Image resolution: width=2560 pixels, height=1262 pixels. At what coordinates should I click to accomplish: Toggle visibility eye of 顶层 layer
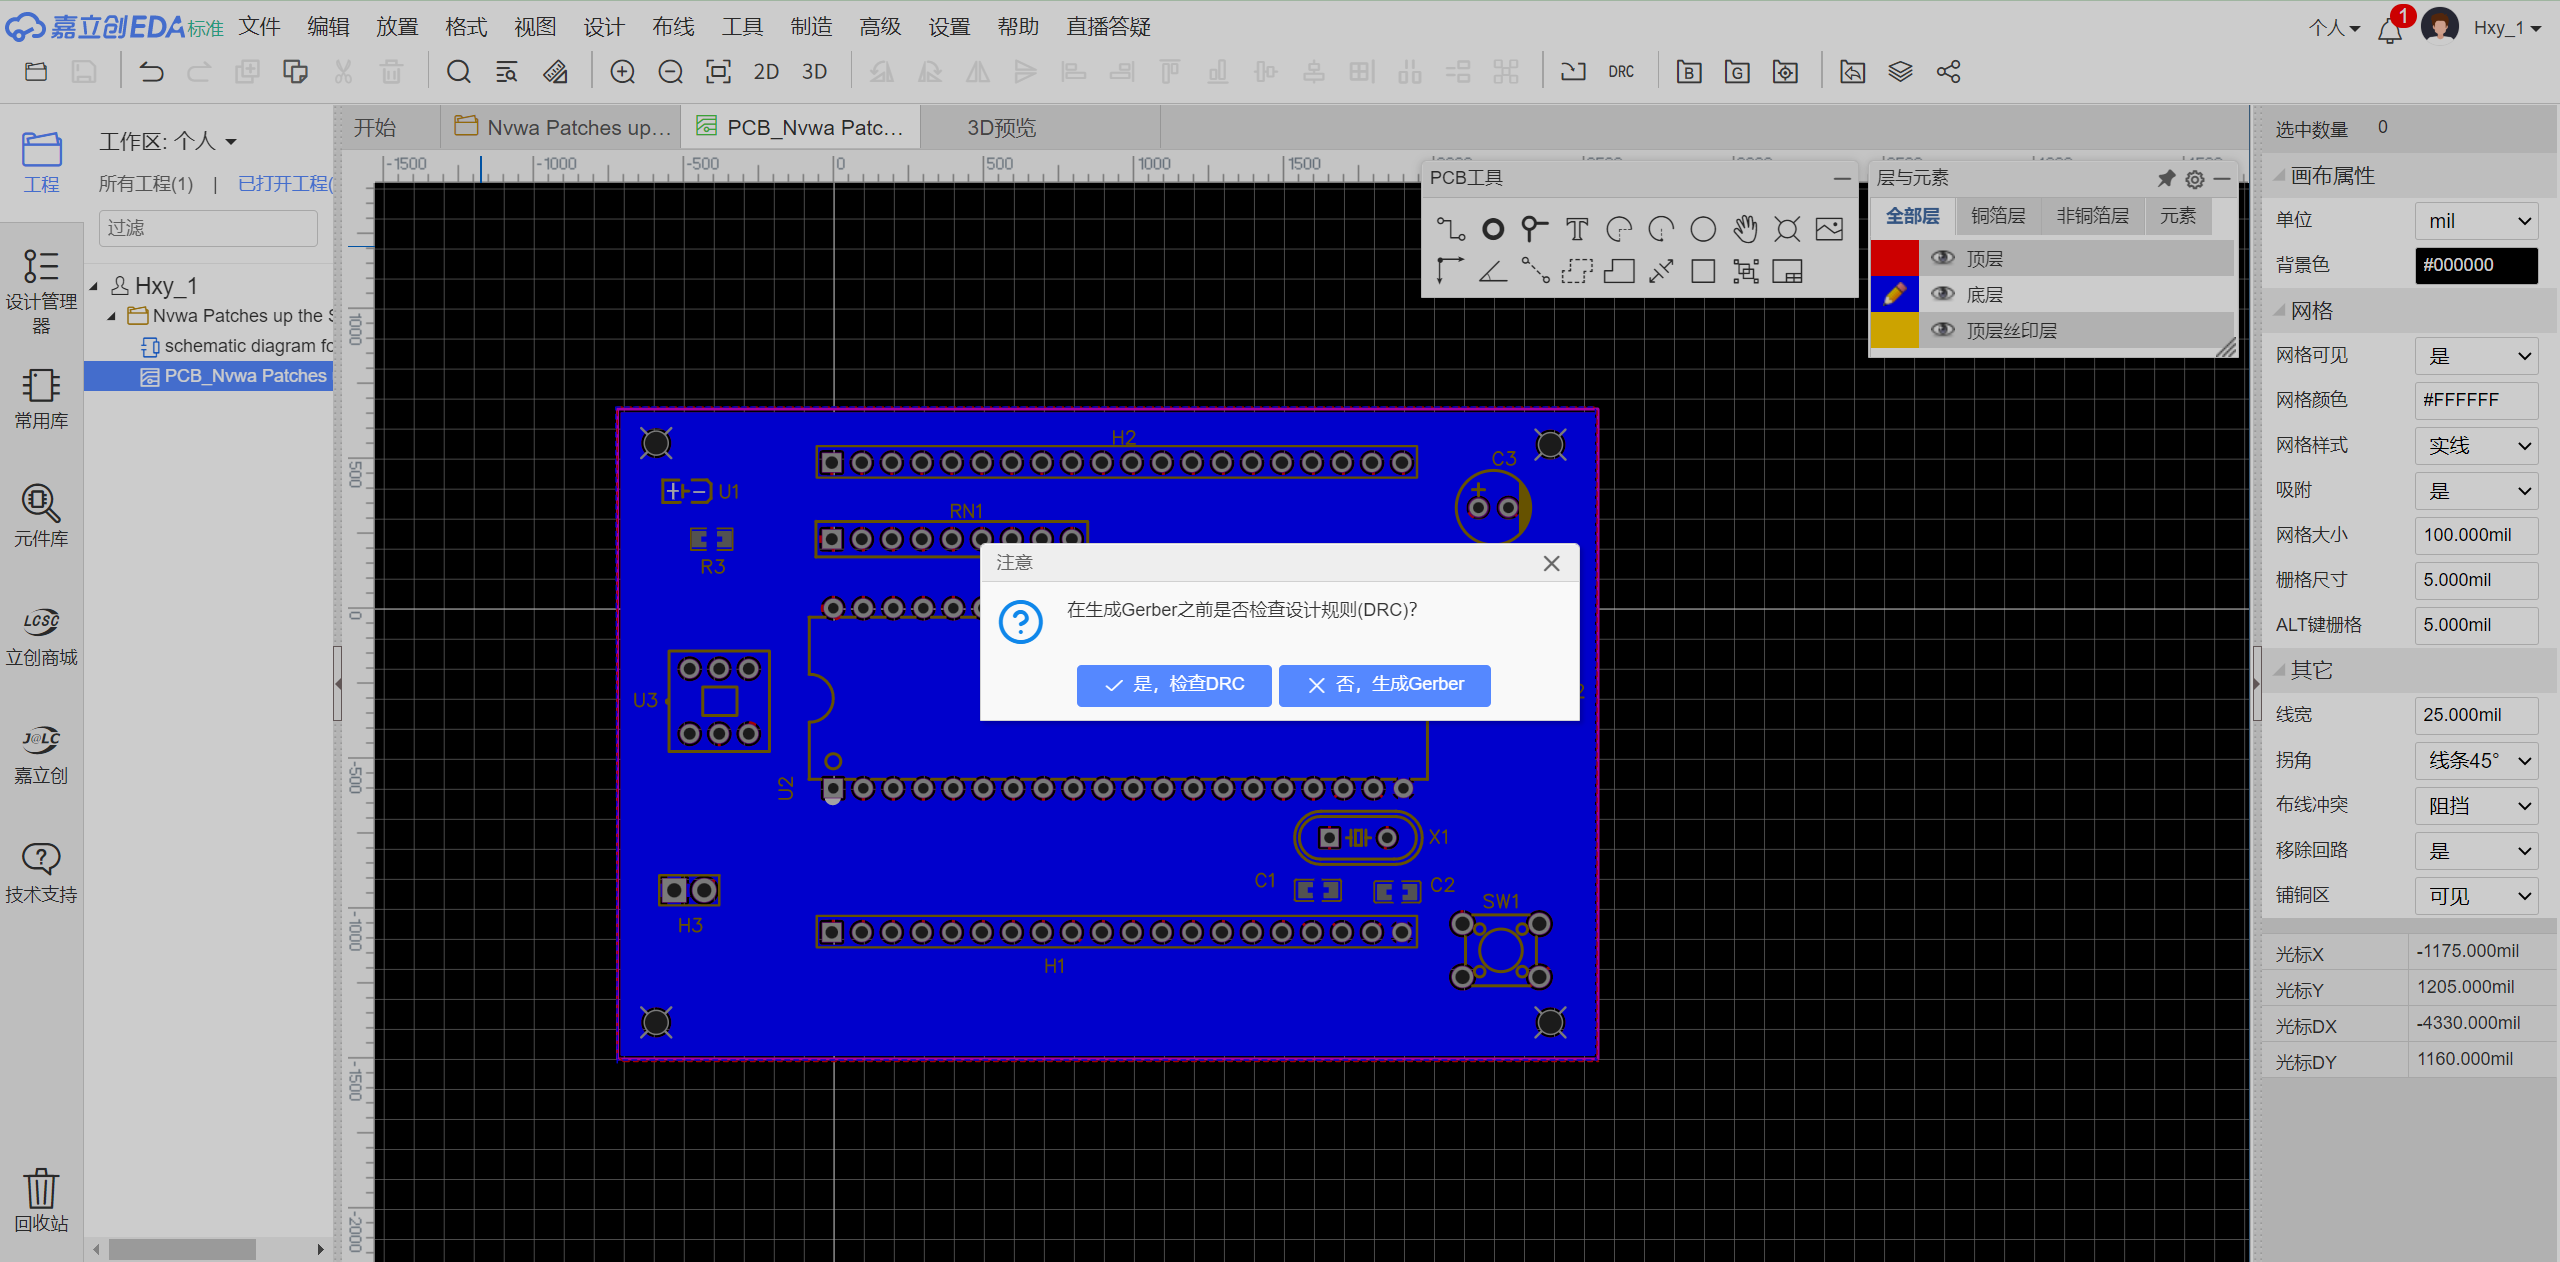(x=1942, y=258)
